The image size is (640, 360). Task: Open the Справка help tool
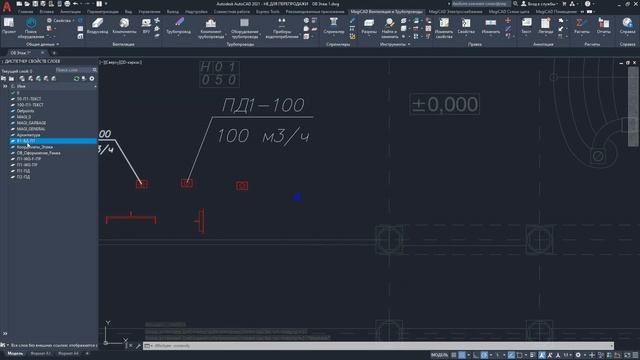627,26
